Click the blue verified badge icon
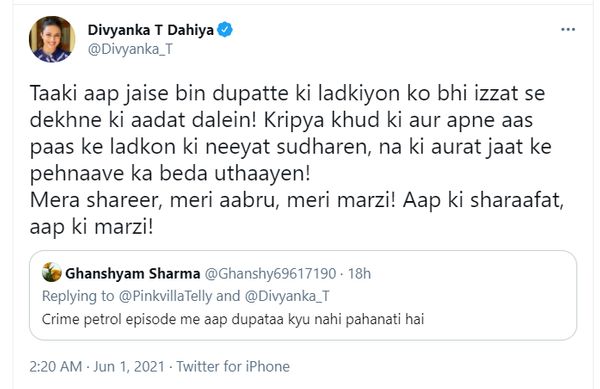This screenshot has width=600, height=389. [225, 30]
